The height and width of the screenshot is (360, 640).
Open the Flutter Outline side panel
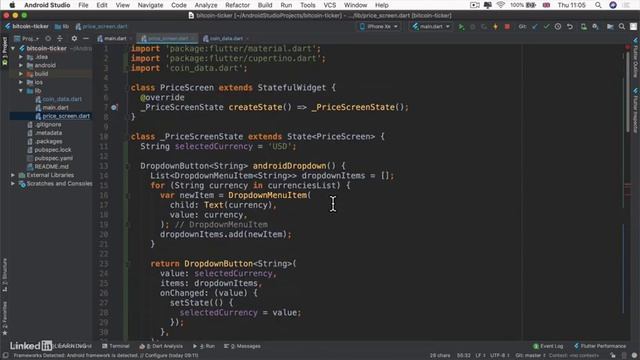[x=636, y=59]
